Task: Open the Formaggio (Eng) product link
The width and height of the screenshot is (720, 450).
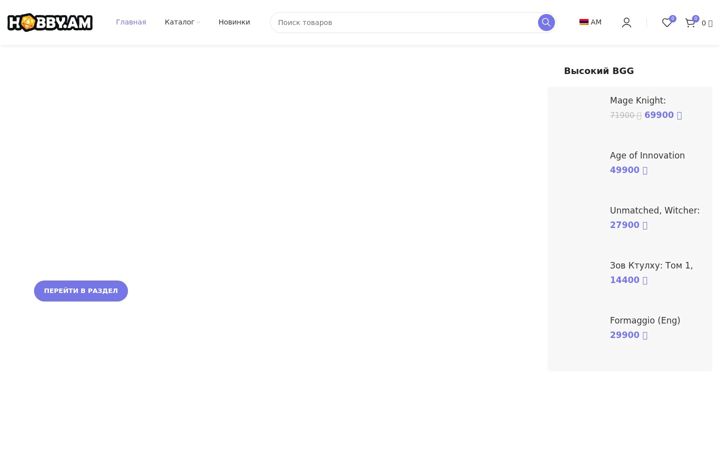Action: pyautogui.click(x=645, y=321)
